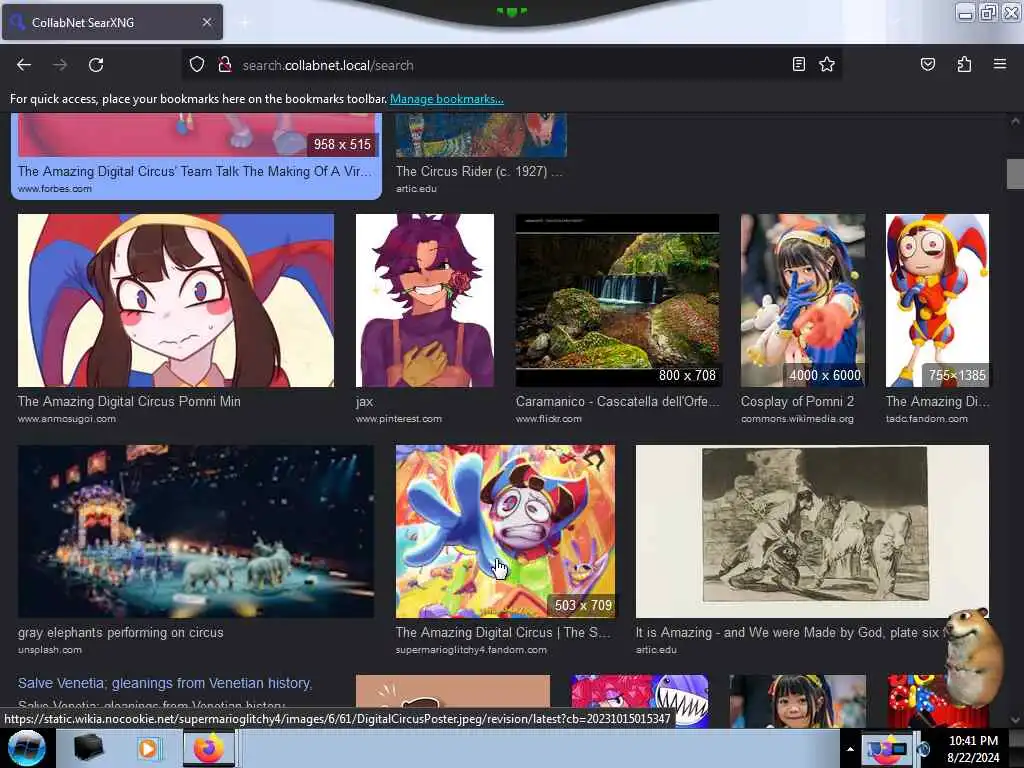Click the scrollbar up arrow

1015,121
